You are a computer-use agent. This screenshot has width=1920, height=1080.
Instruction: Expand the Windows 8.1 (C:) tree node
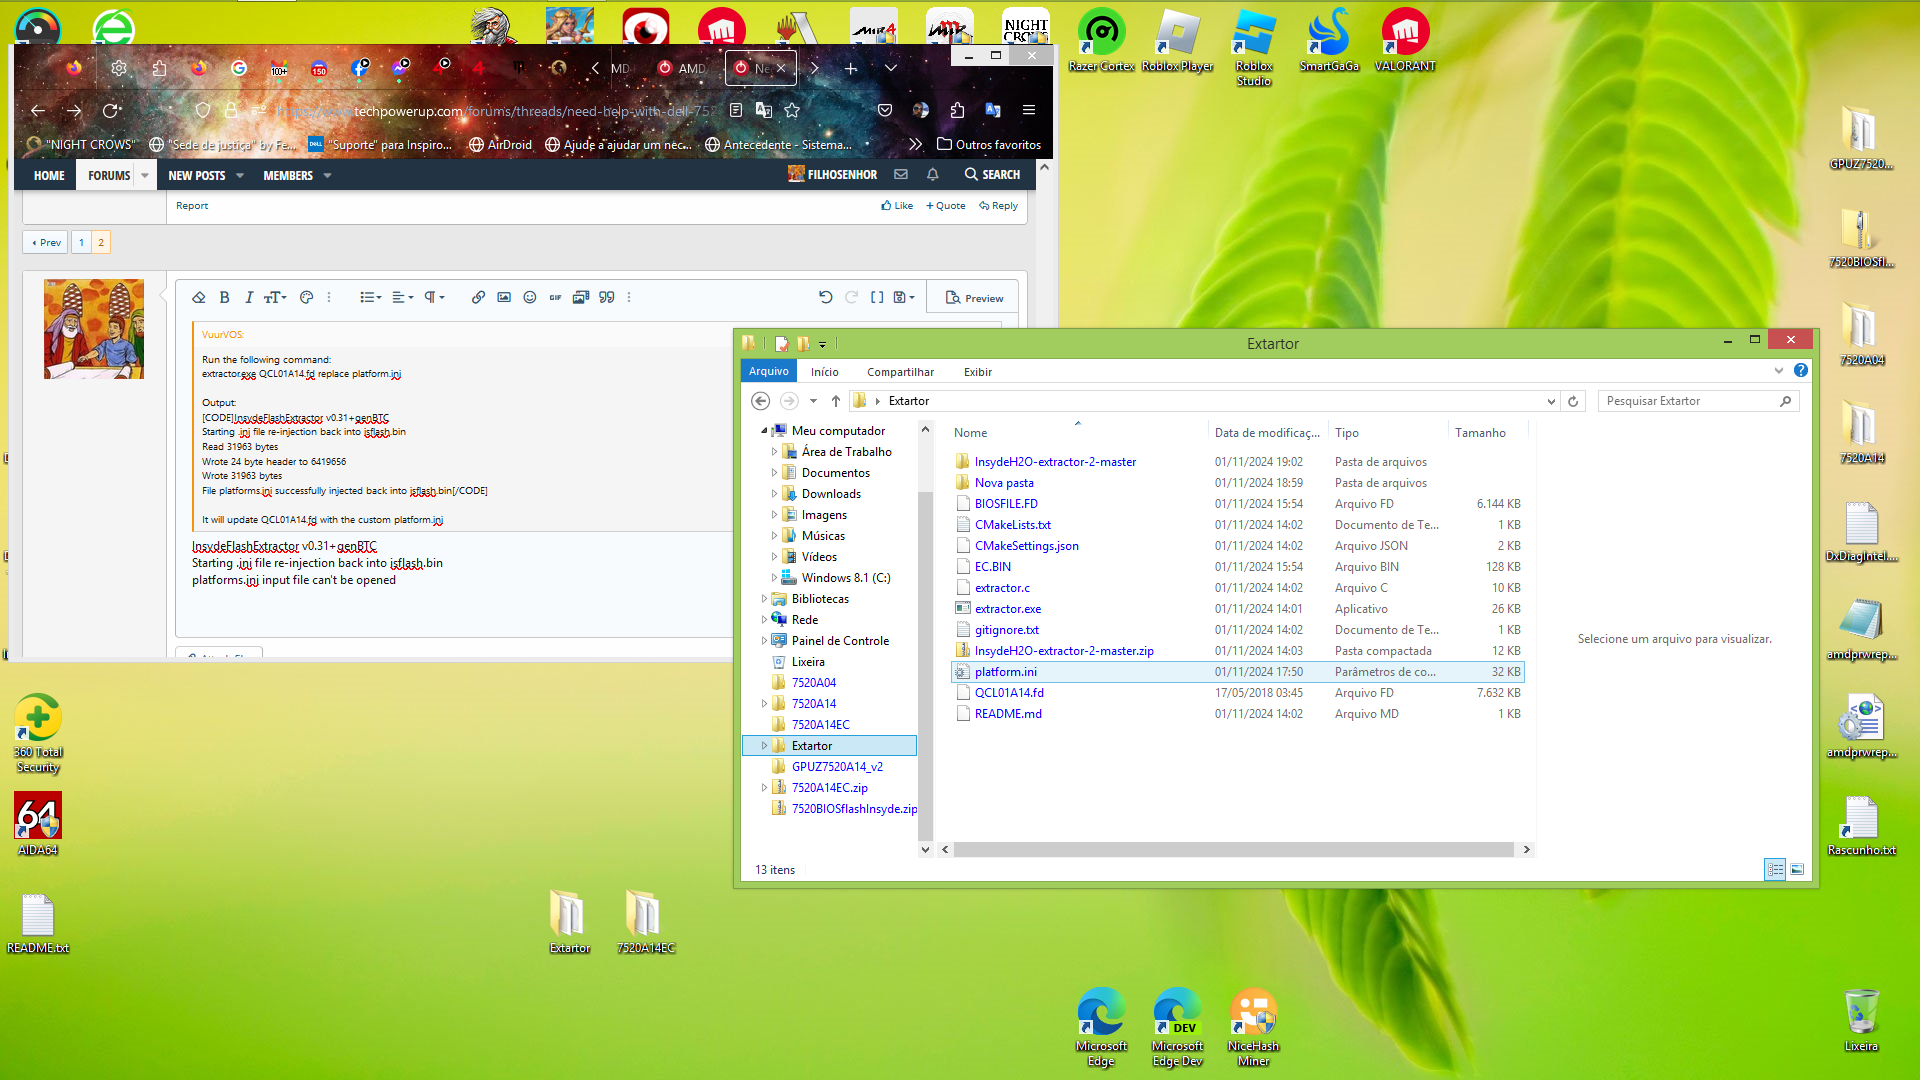(x=774, y=578)
